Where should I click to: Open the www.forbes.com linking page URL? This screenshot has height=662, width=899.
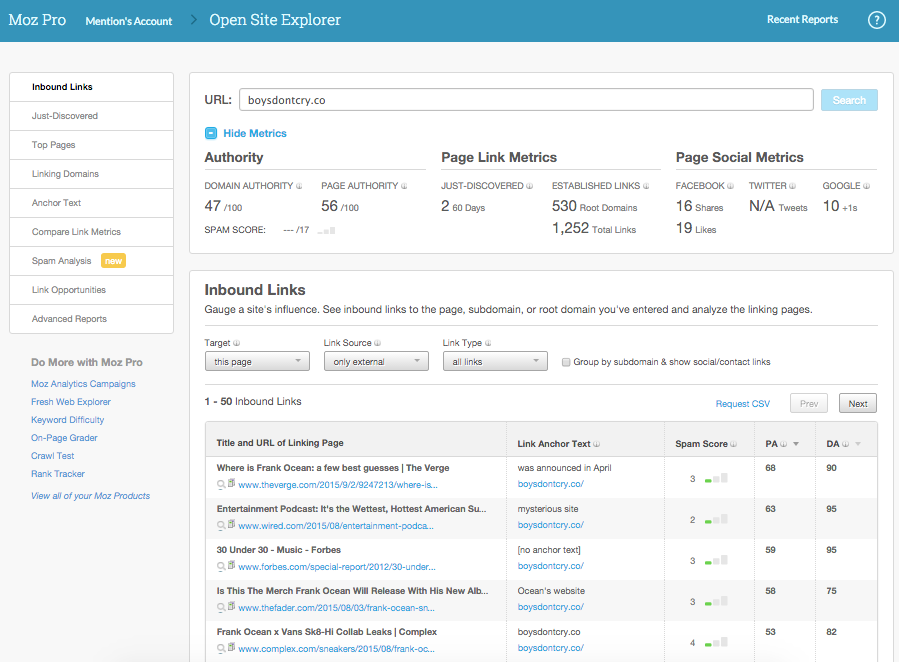(337, 567)
